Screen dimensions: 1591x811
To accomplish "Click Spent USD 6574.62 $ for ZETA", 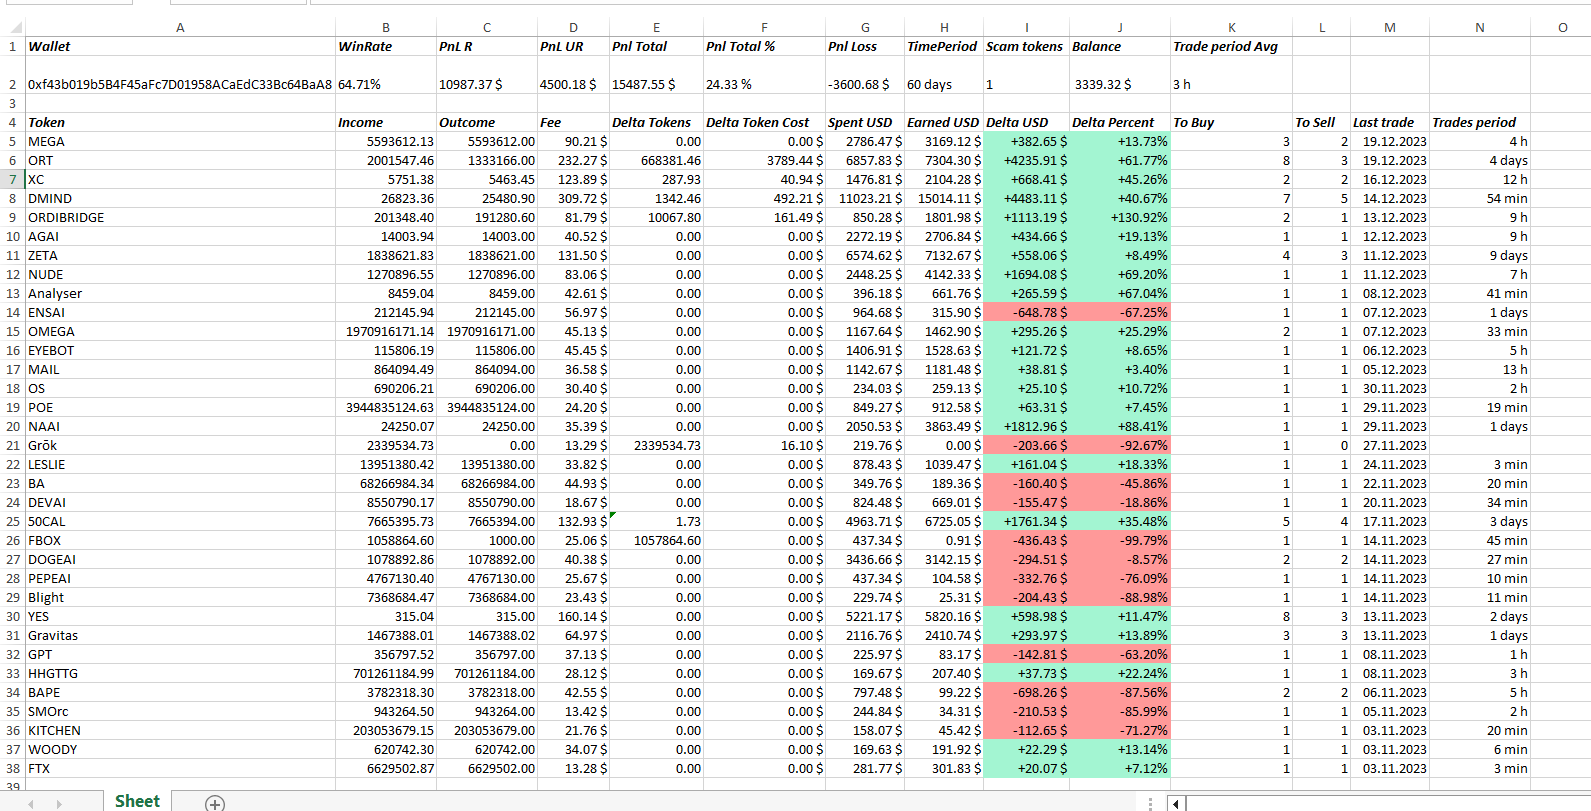I will 865,256.
